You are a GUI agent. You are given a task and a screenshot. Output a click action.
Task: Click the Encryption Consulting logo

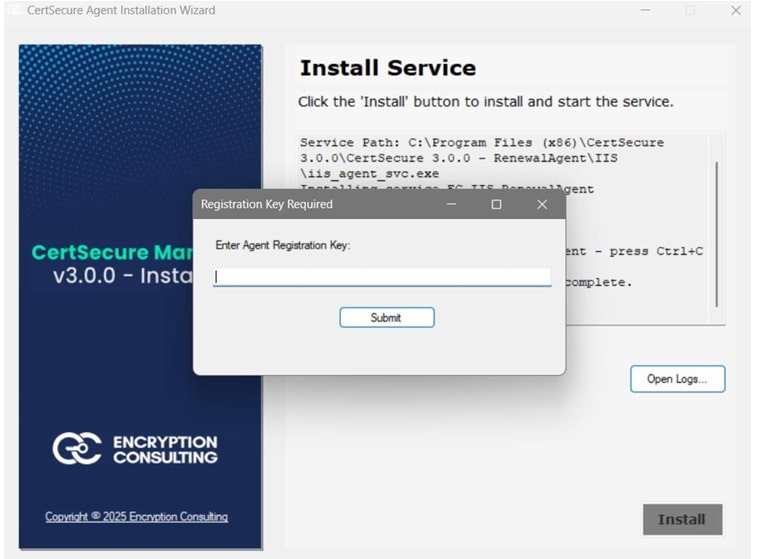click(135, 448)
